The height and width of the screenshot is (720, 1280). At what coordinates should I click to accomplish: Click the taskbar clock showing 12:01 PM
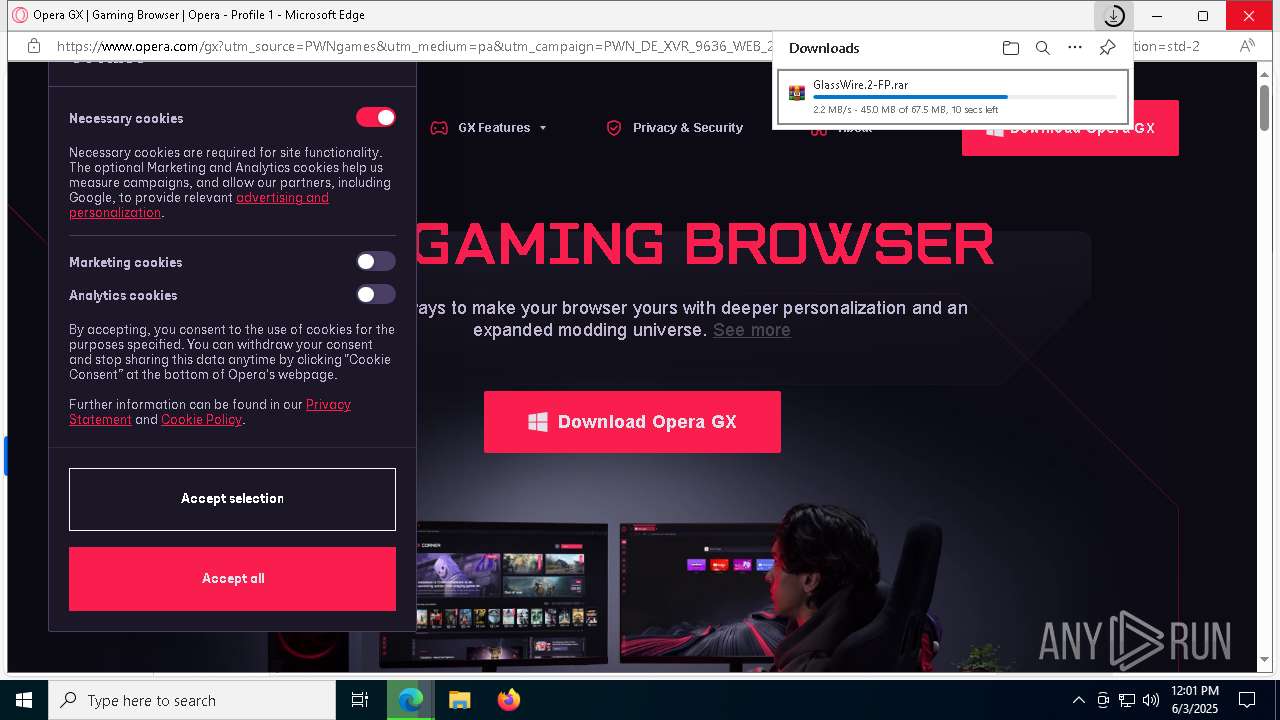pos(1194,700)
